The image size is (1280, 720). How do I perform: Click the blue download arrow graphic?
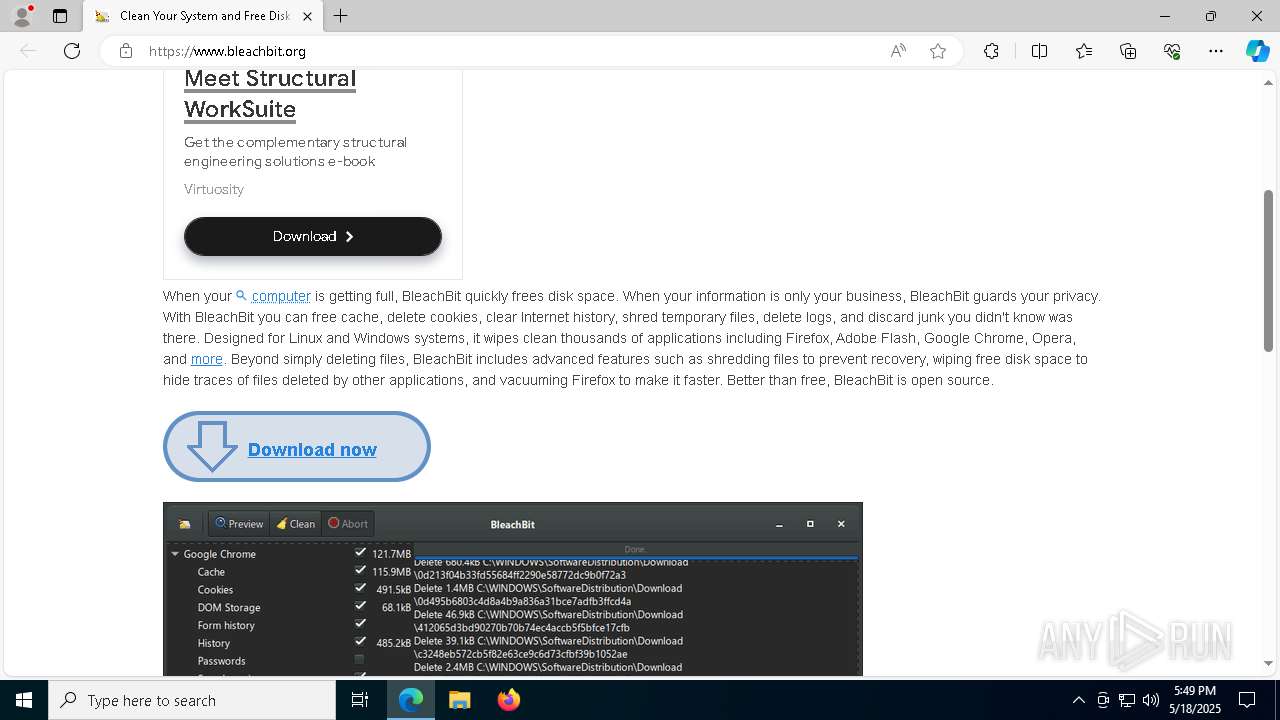[x=212, y=446]
